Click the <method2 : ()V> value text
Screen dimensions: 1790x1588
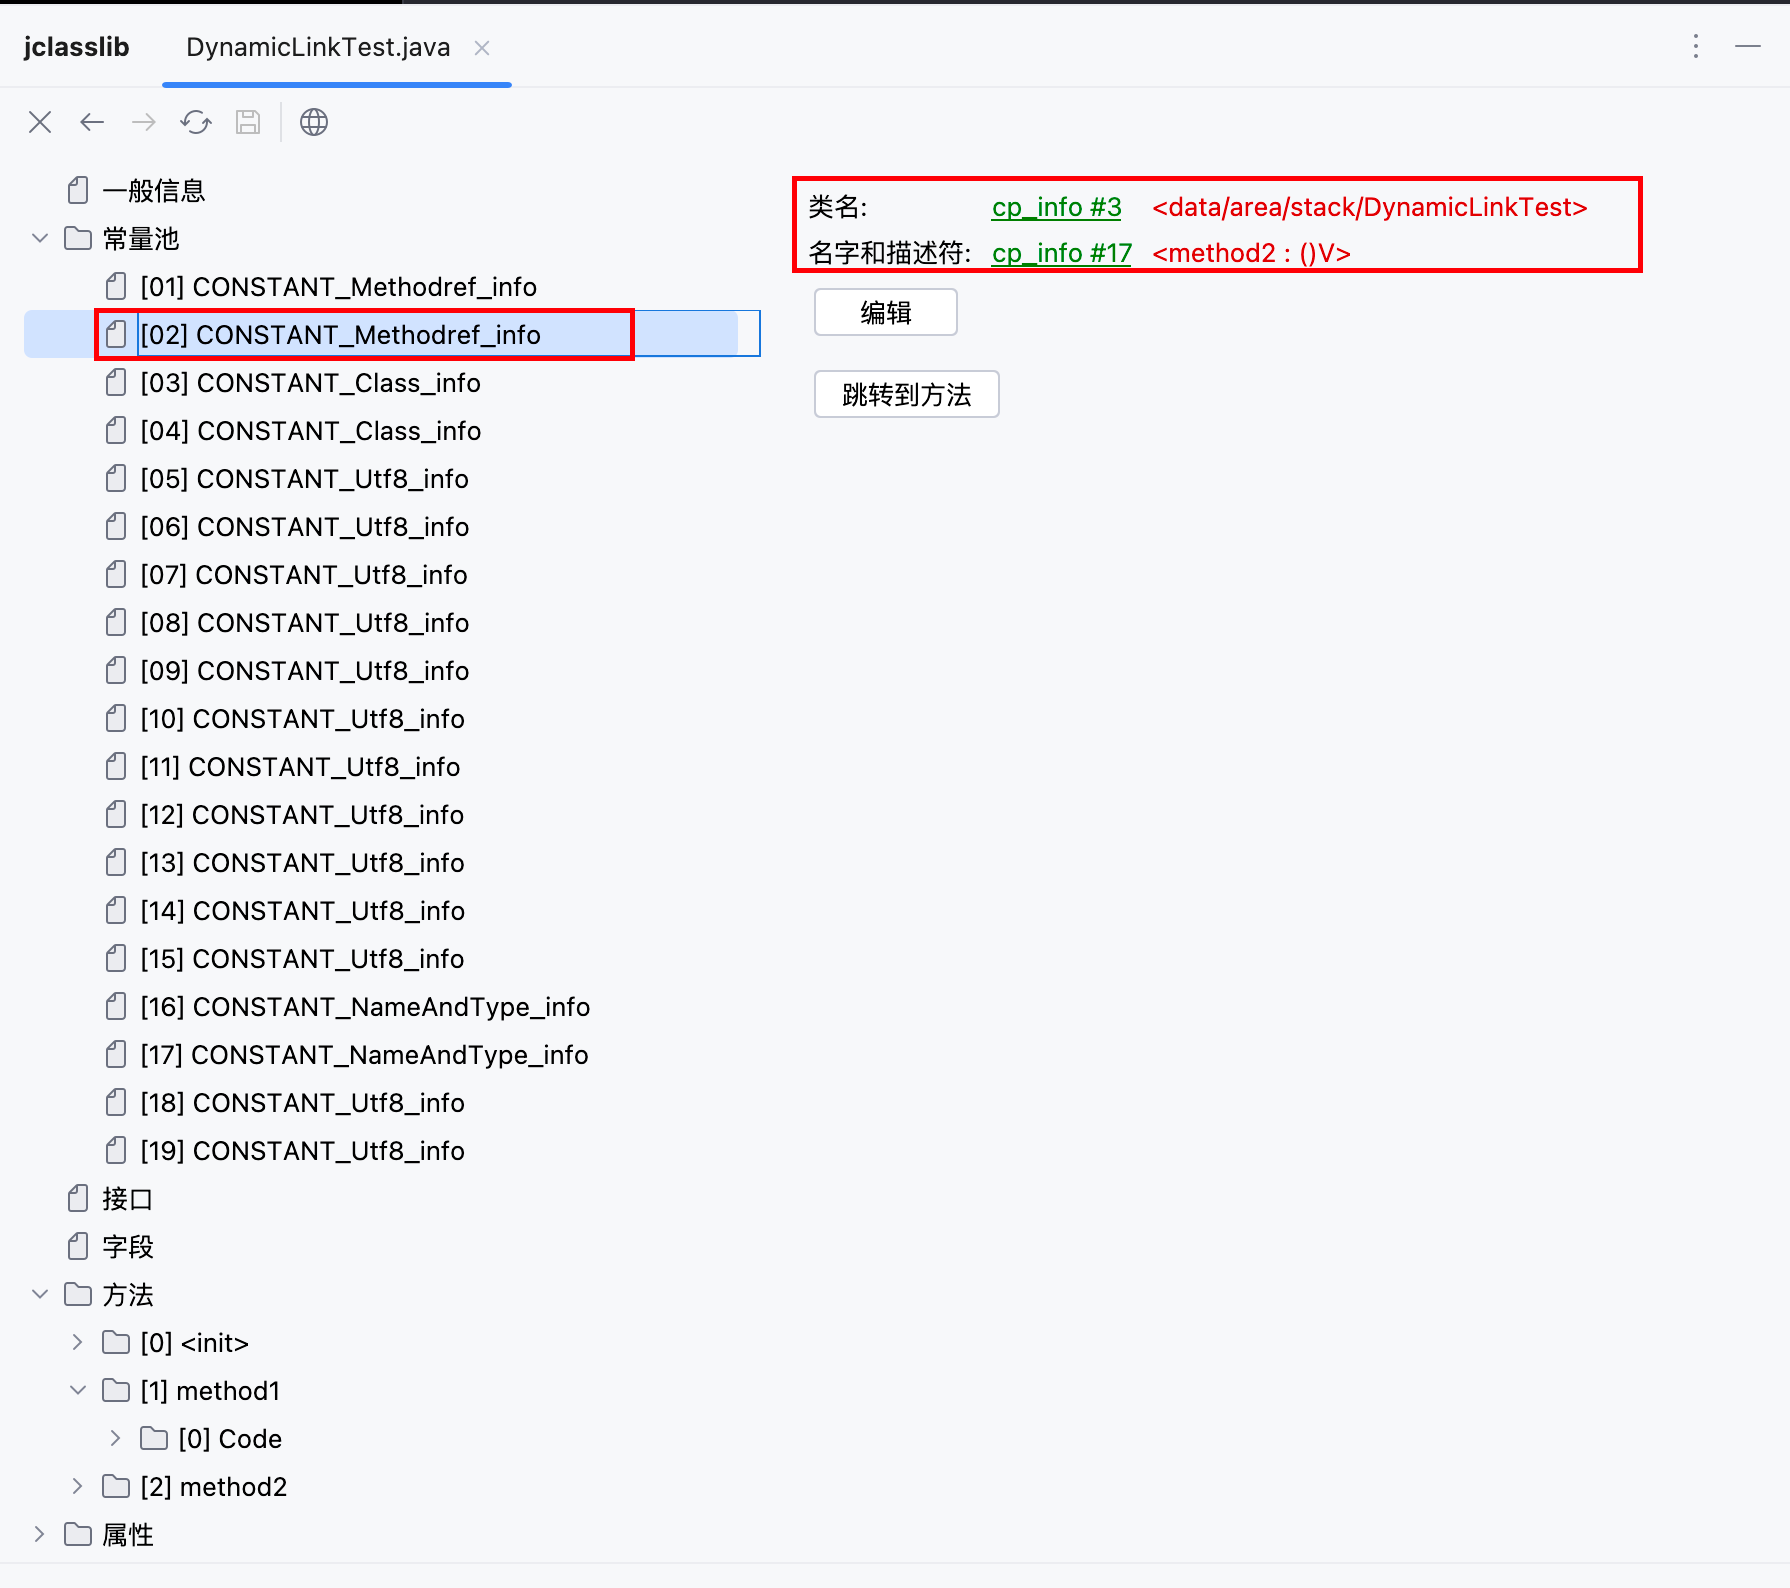coord(1252,253)
